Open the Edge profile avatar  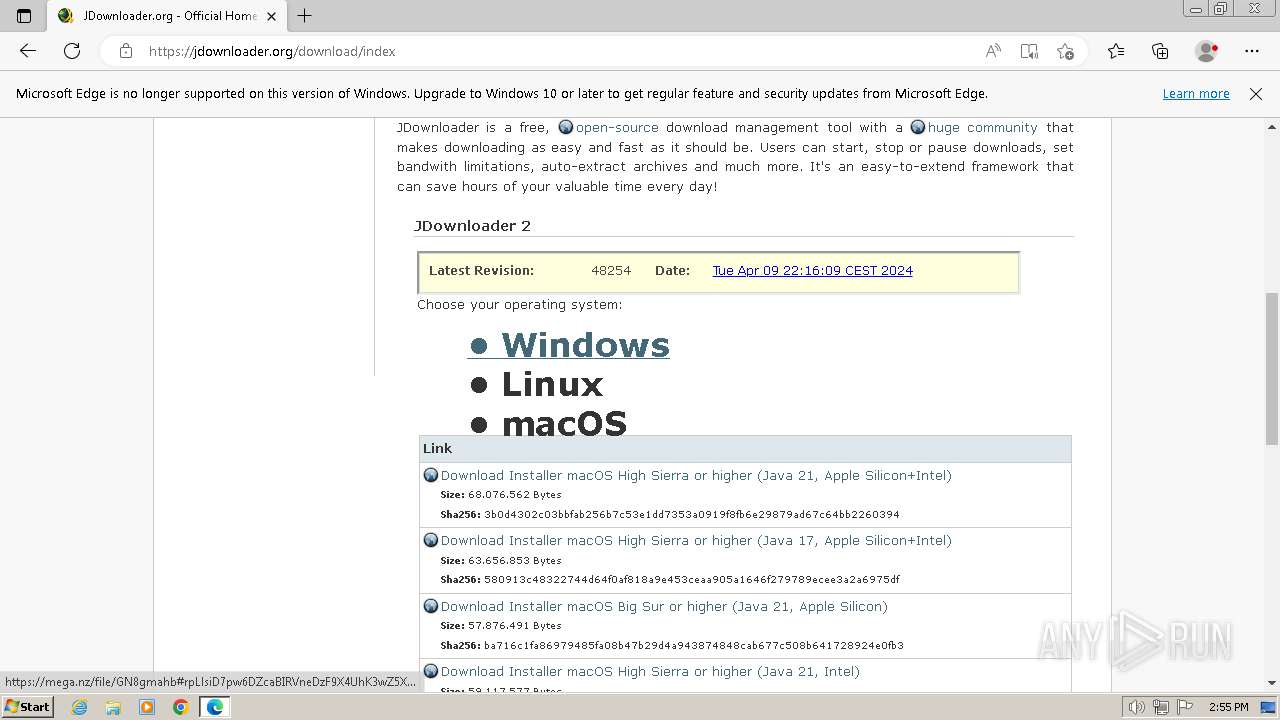coord(1207,51)
